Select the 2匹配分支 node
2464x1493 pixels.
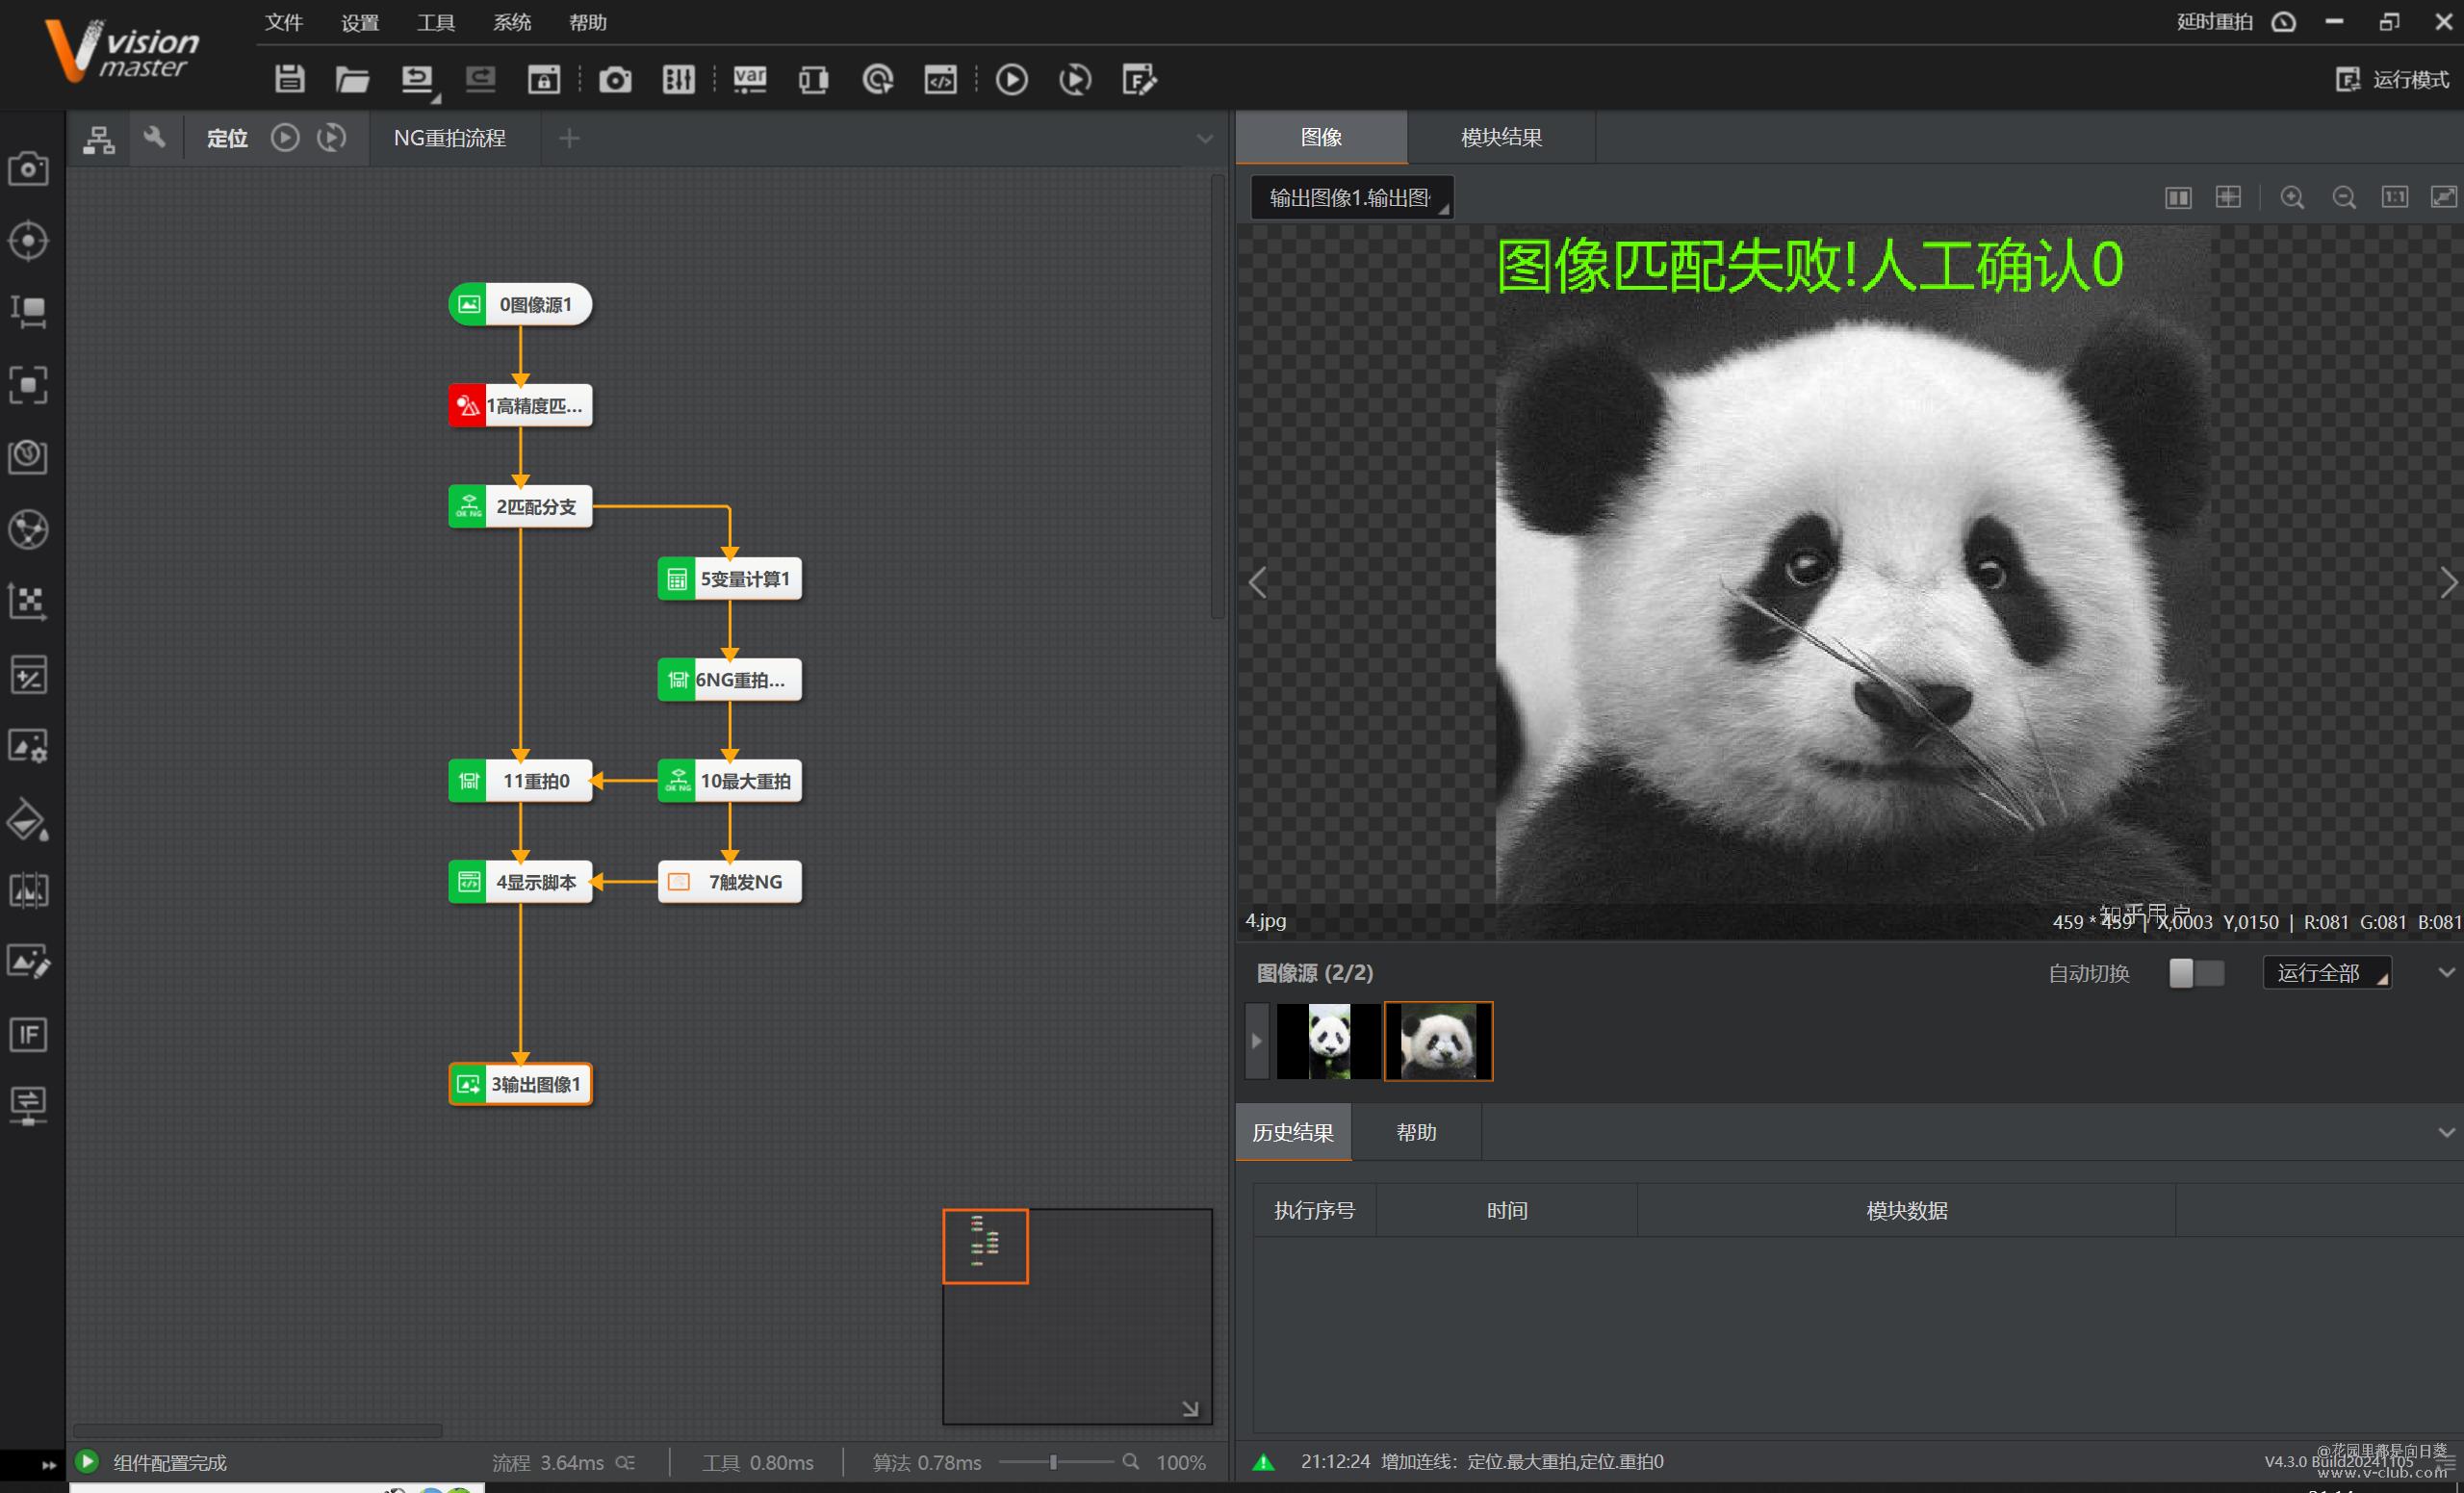520,506
